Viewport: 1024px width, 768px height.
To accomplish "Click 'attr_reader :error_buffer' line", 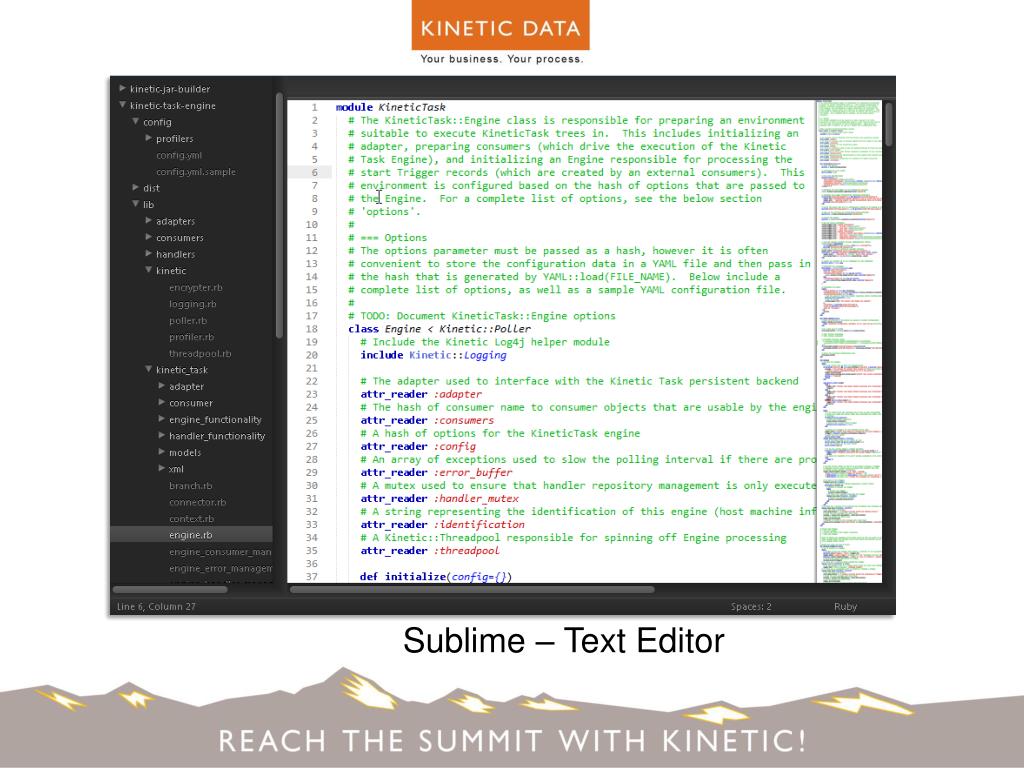I will pos(436,473).
